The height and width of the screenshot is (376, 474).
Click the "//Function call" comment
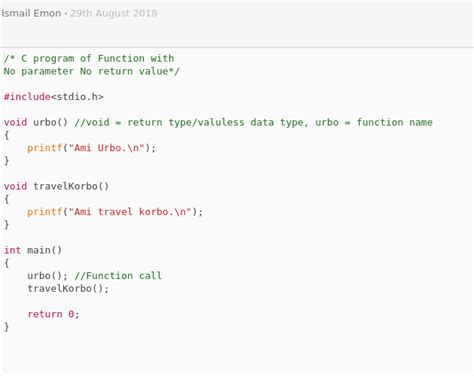pyautogui.click(x=118, y=276)
